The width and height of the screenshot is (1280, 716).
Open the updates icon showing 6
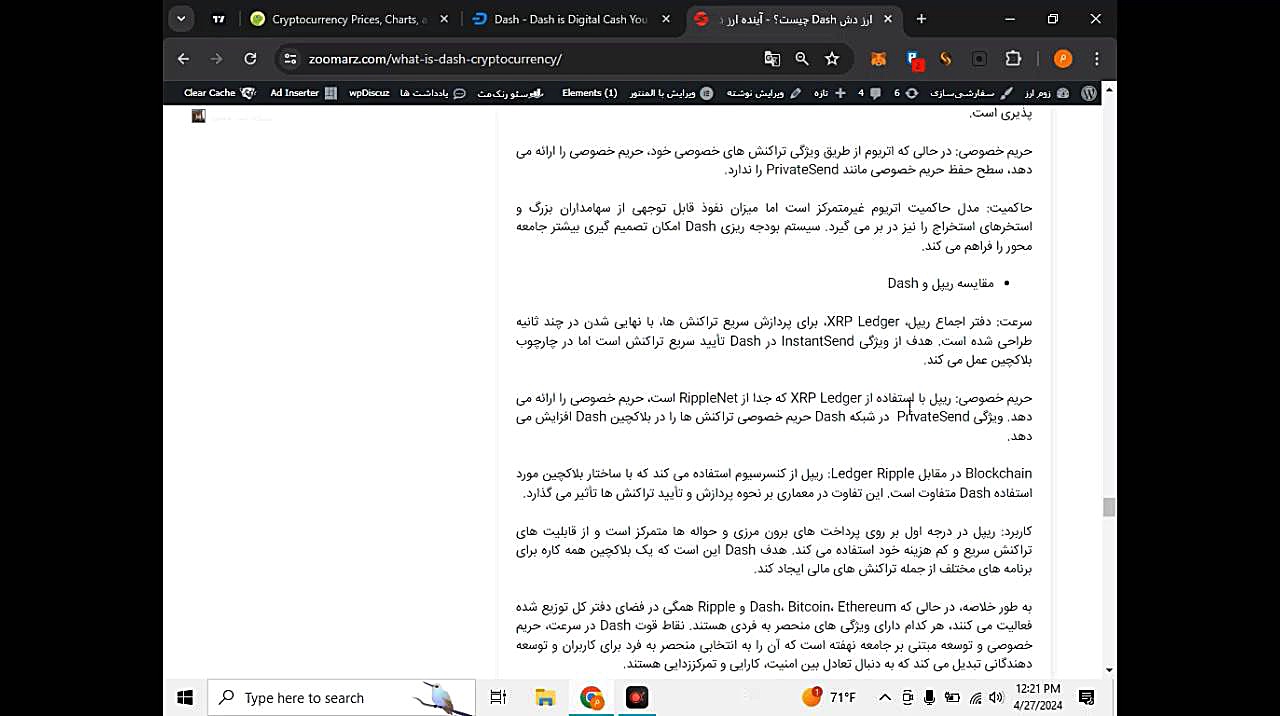click(905, 93)
